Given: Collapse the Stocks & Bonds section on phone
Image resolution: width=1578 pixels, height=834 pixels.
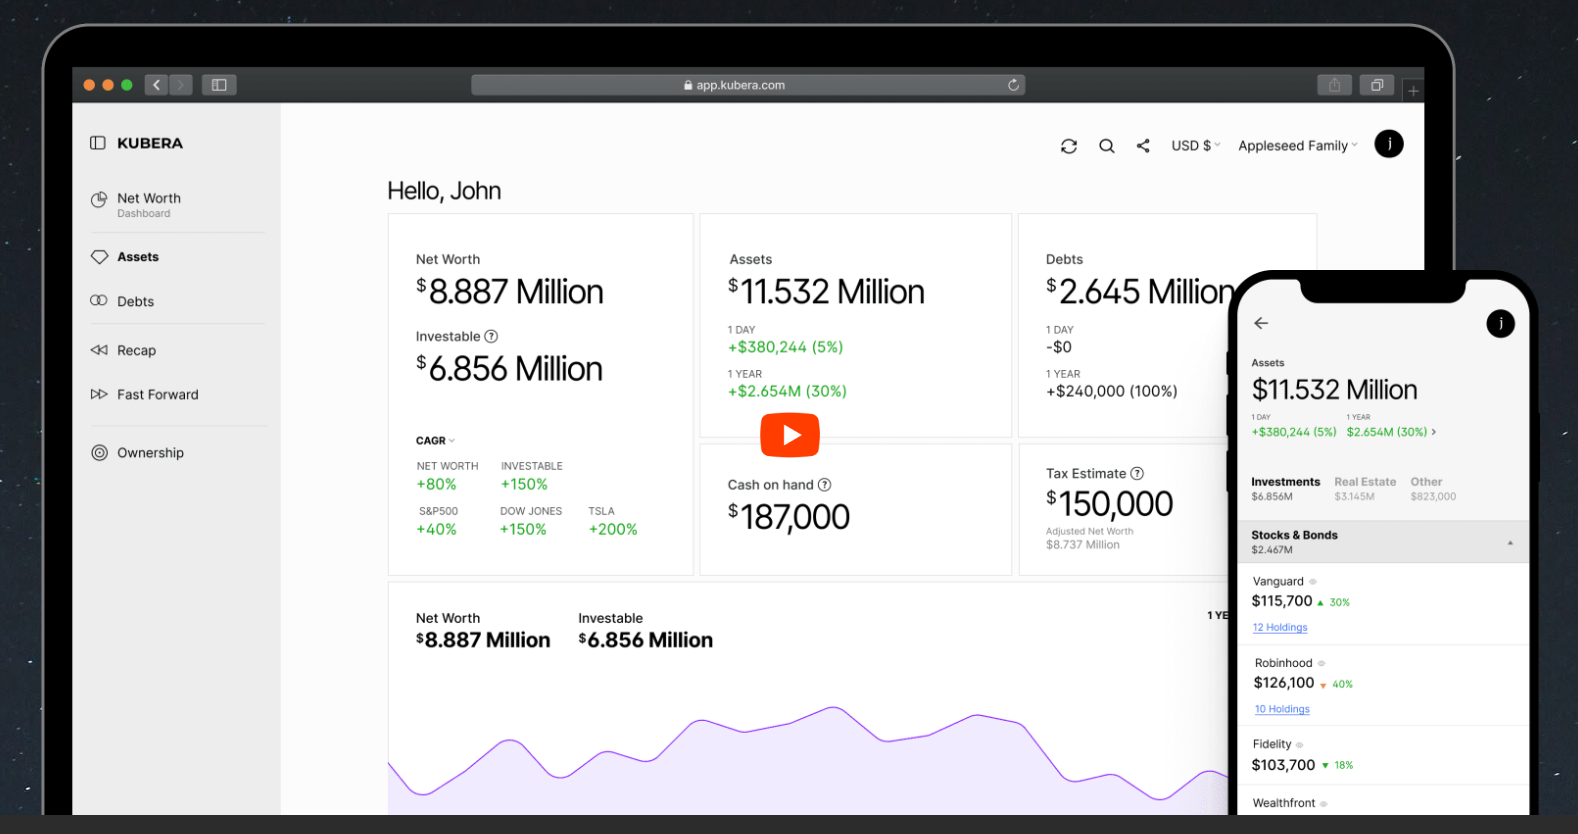Looking at the screenshot, I should [x=1510, y=542].
